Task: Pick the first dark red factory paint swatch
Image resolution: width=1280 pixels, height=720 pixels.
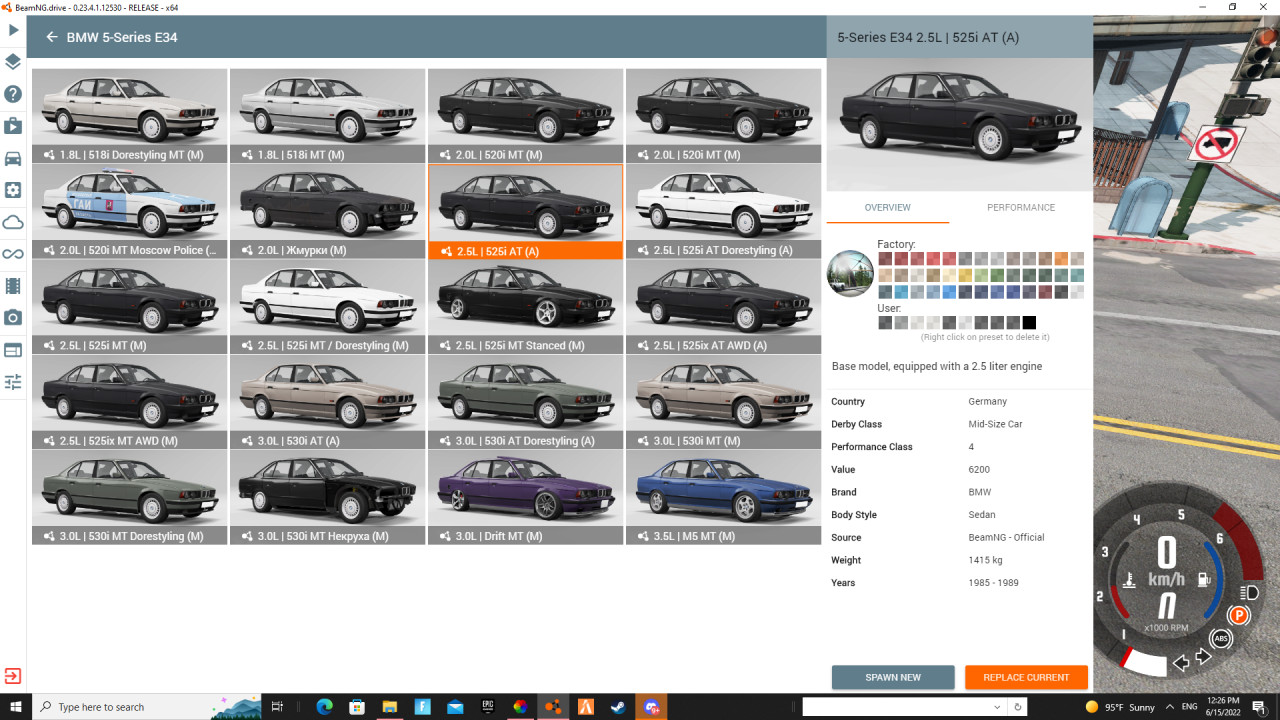Action: click(885, 259)
